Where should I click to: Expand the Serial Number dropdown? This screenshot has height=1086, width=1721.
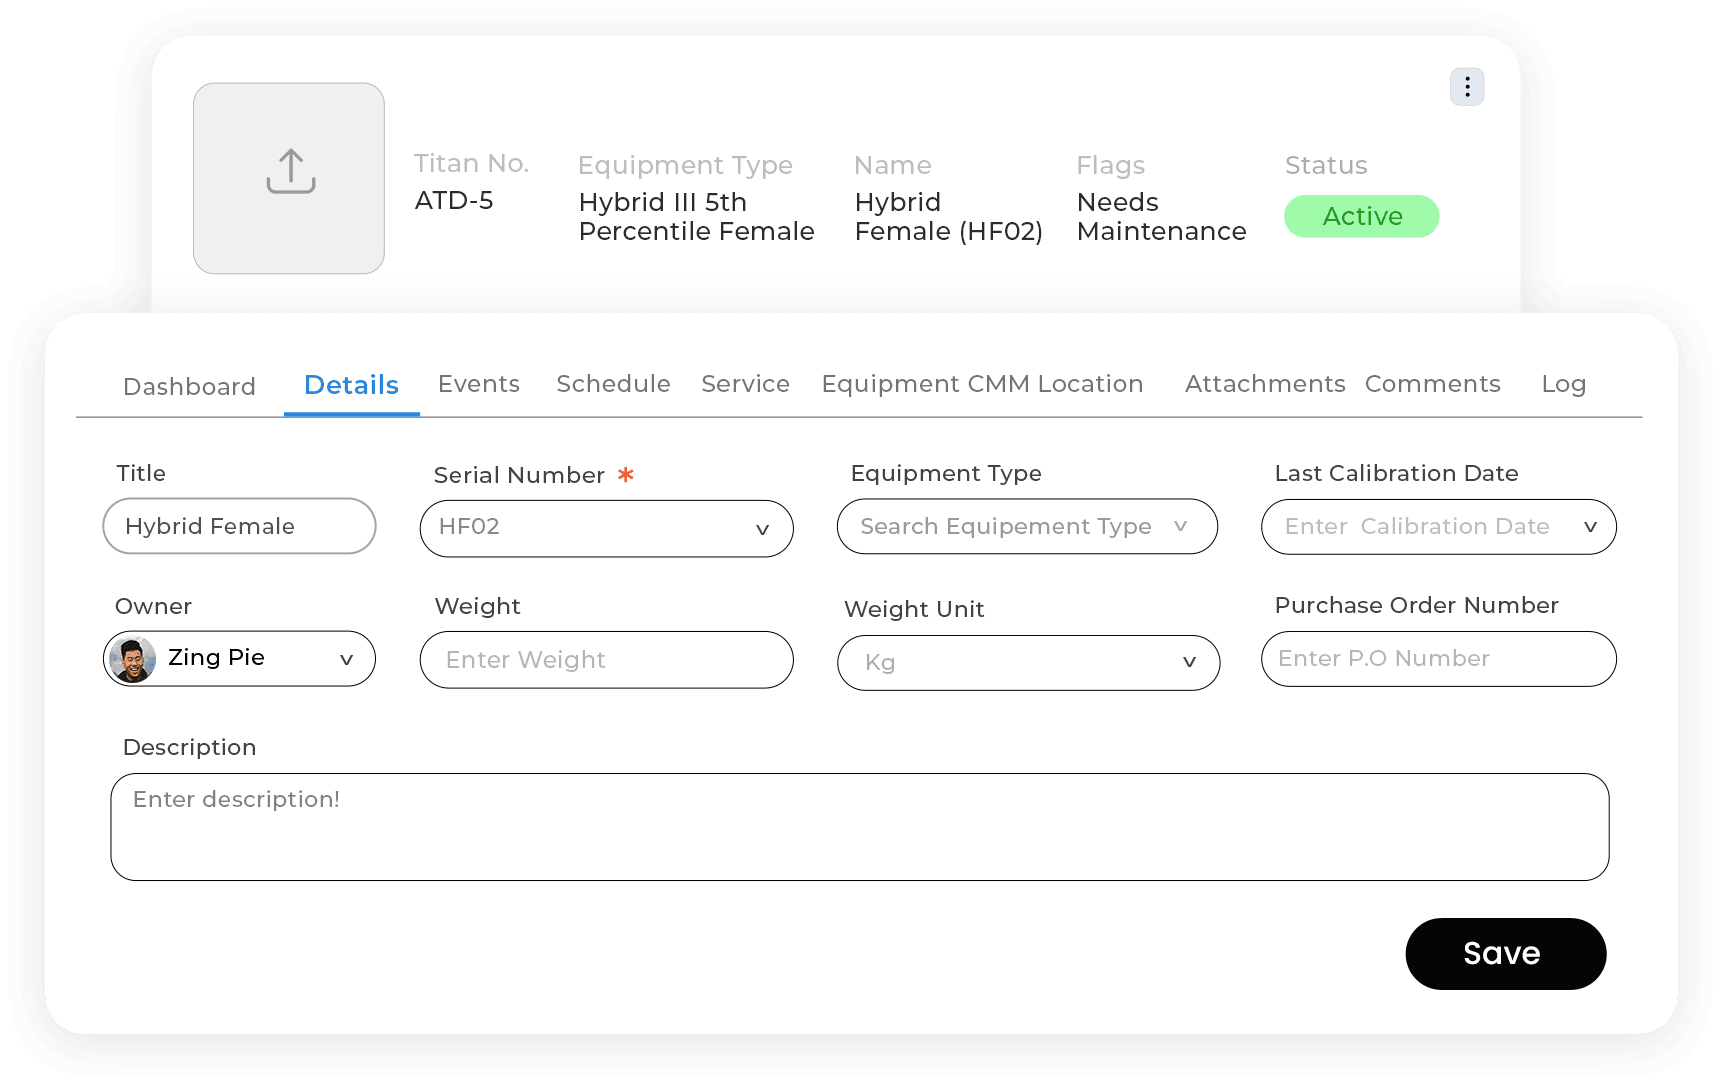coord(762,529)
